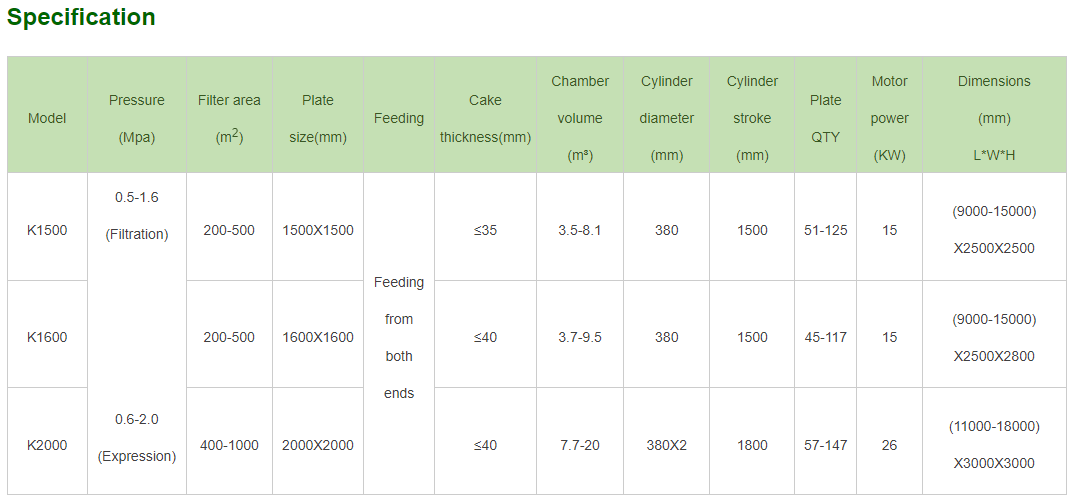Click the 380X2 cylinder diameter cell

667,445
